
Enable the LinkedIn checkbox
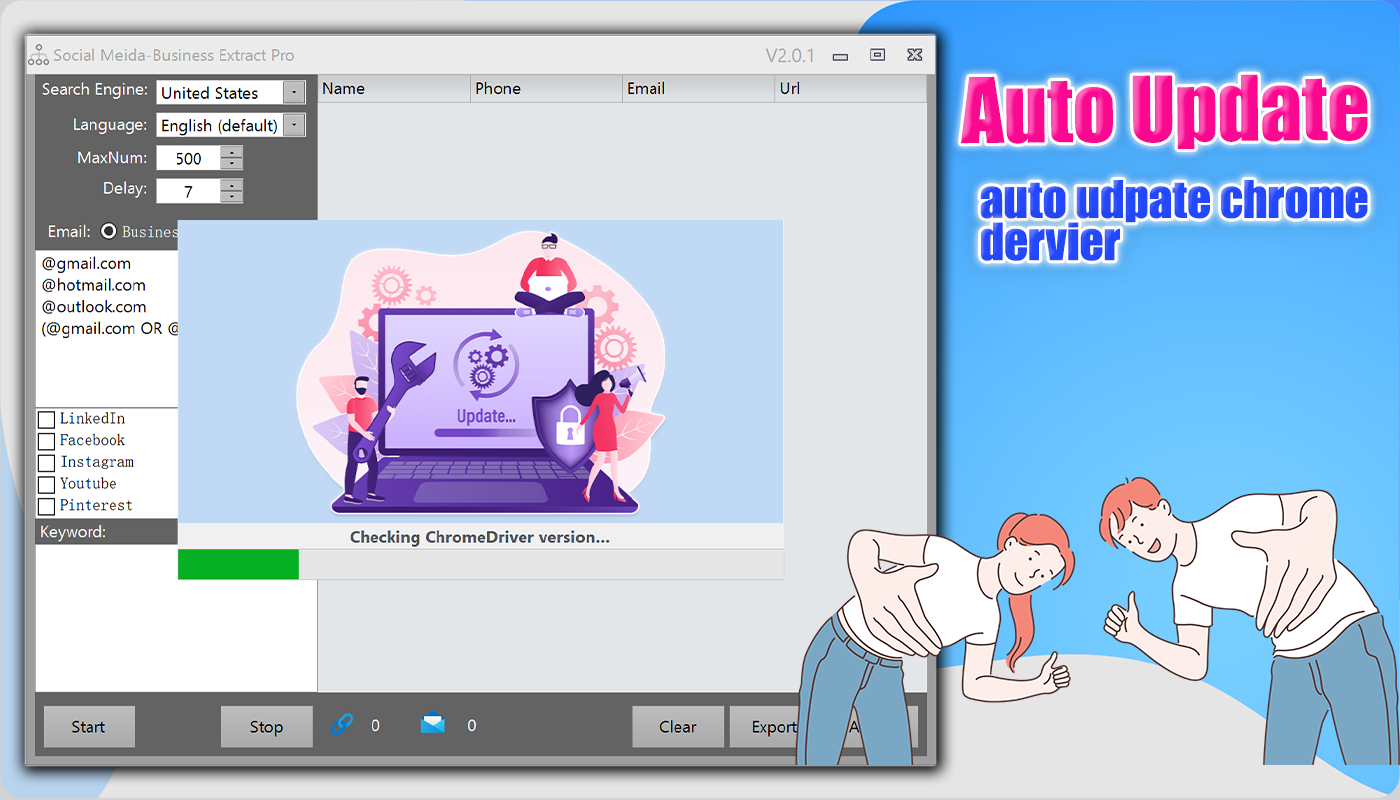[46, 419]
